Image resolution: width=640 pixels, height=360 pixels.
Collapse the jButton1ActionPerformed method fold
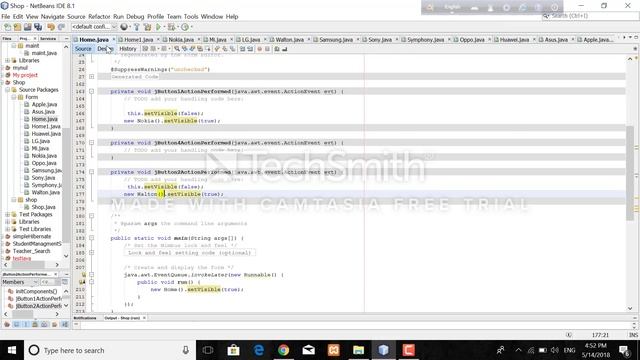pyautogui.click(x=91, y=91)
